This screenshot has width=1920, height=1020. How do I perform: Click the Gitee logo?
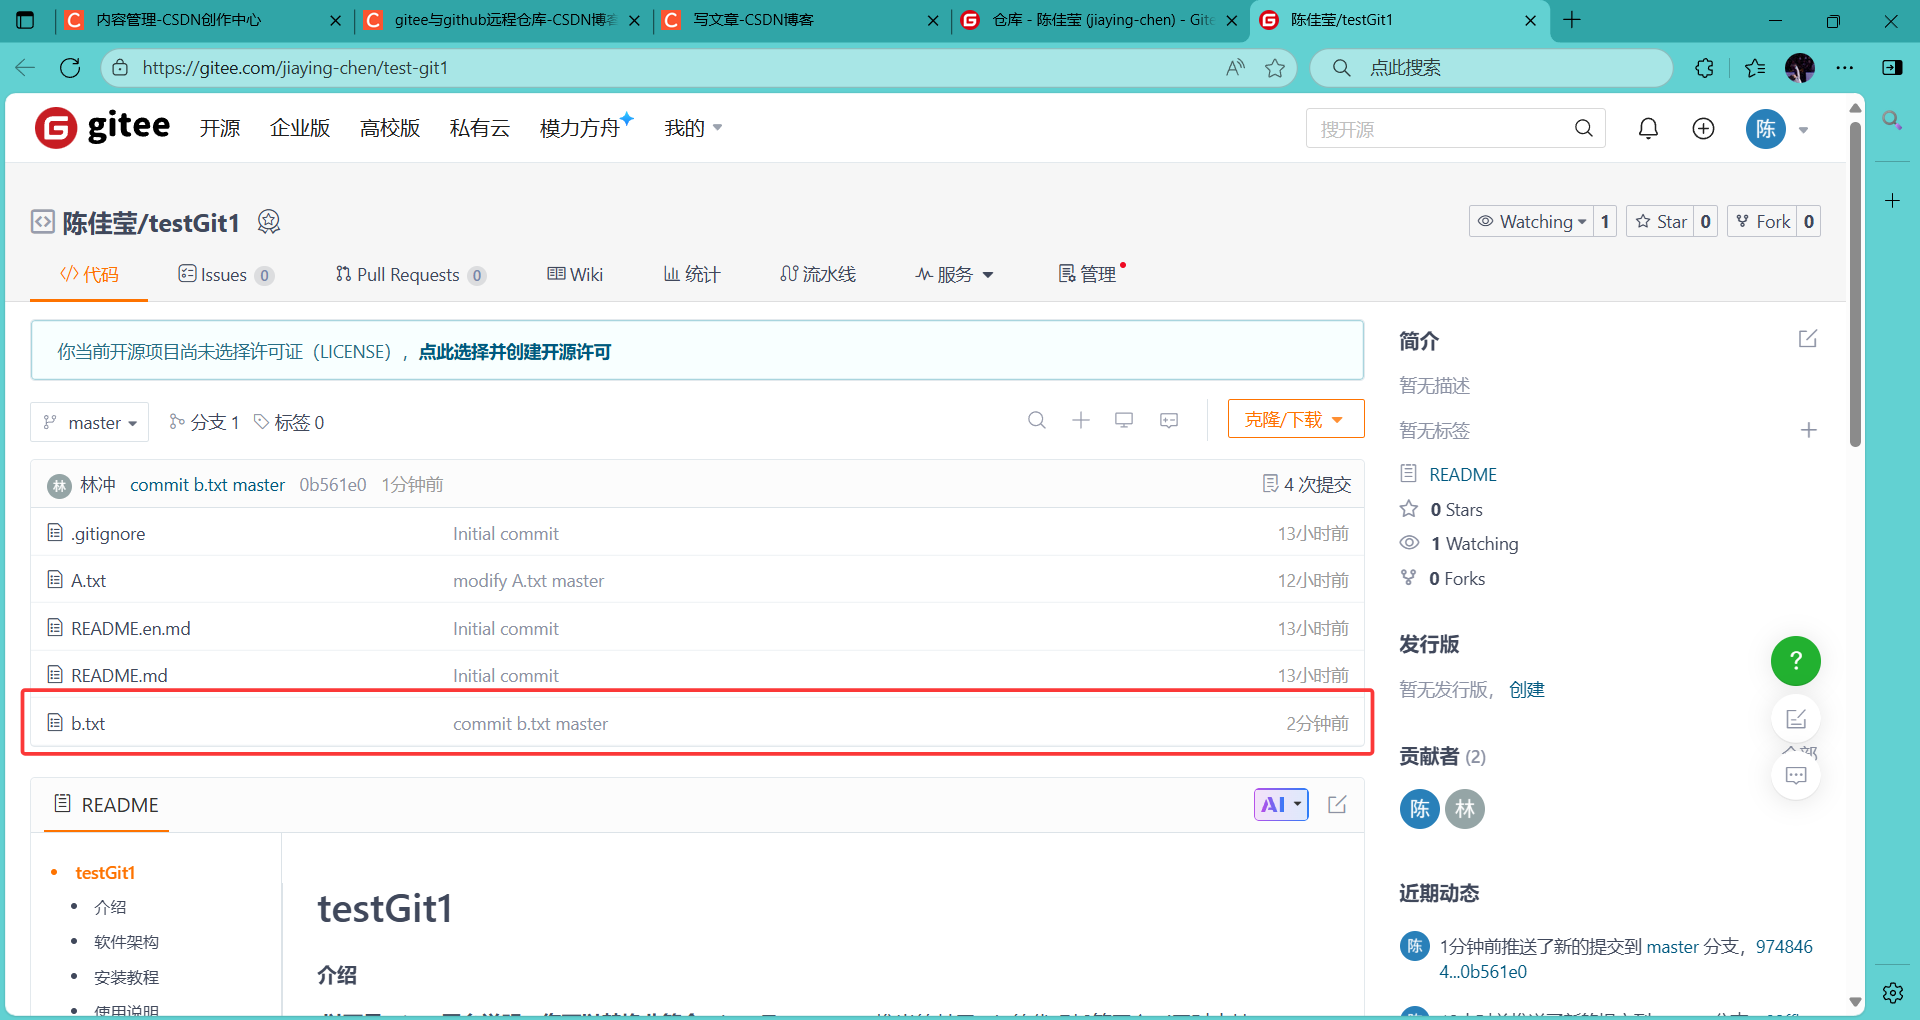[102, 127]
